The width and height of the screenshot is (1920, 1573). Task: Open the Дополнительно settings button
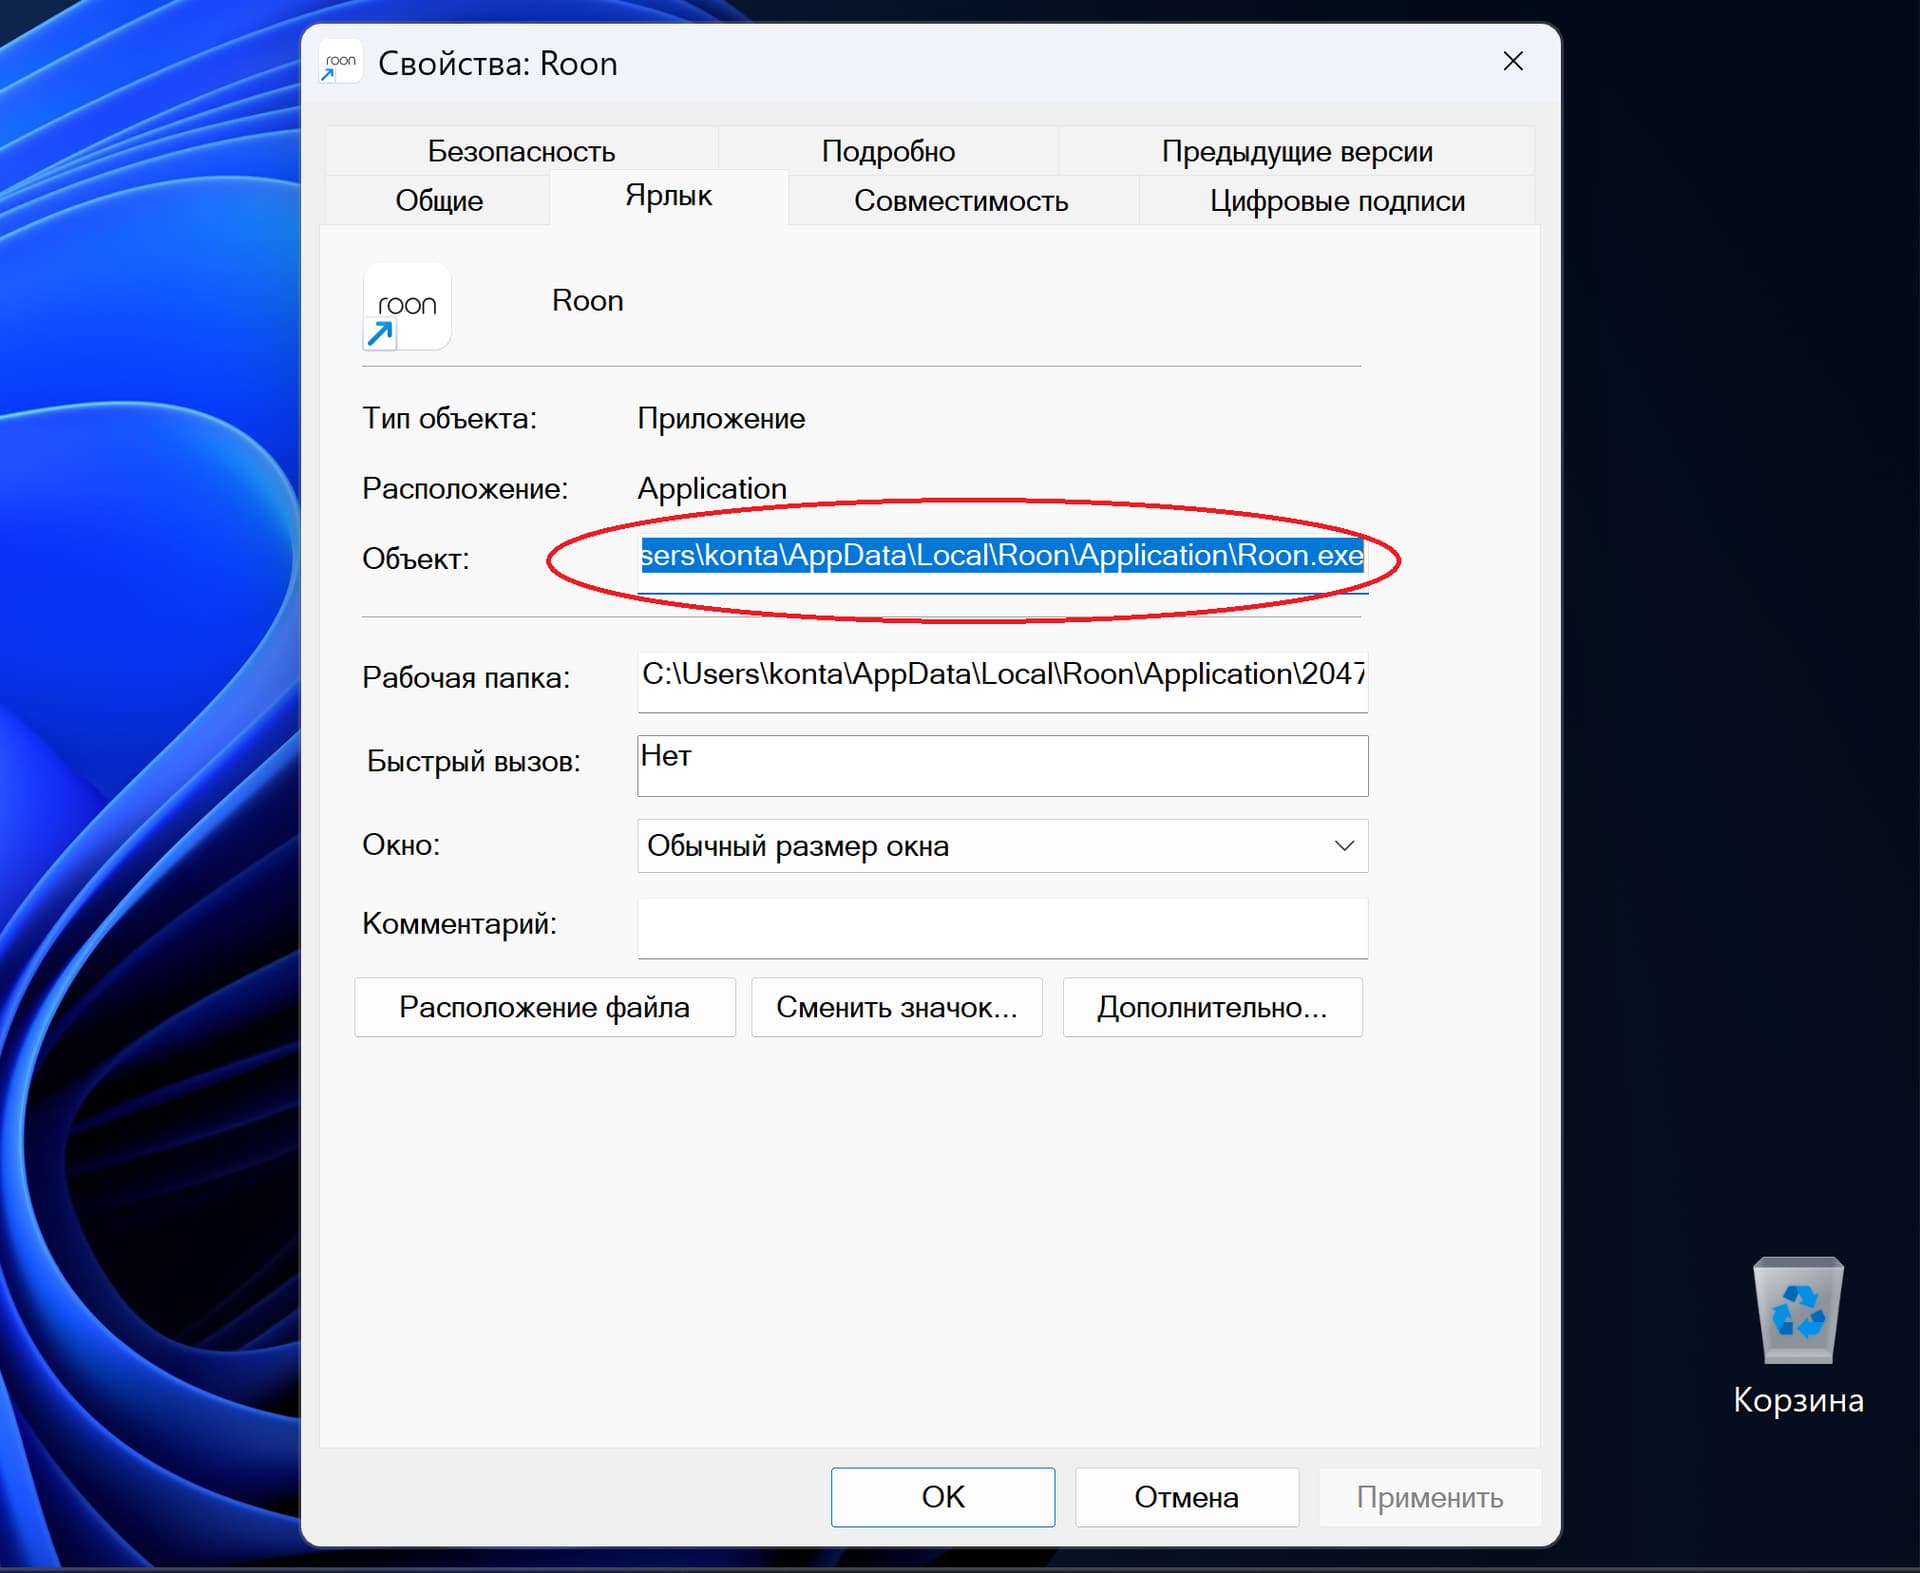(x=1212, y=1007)
